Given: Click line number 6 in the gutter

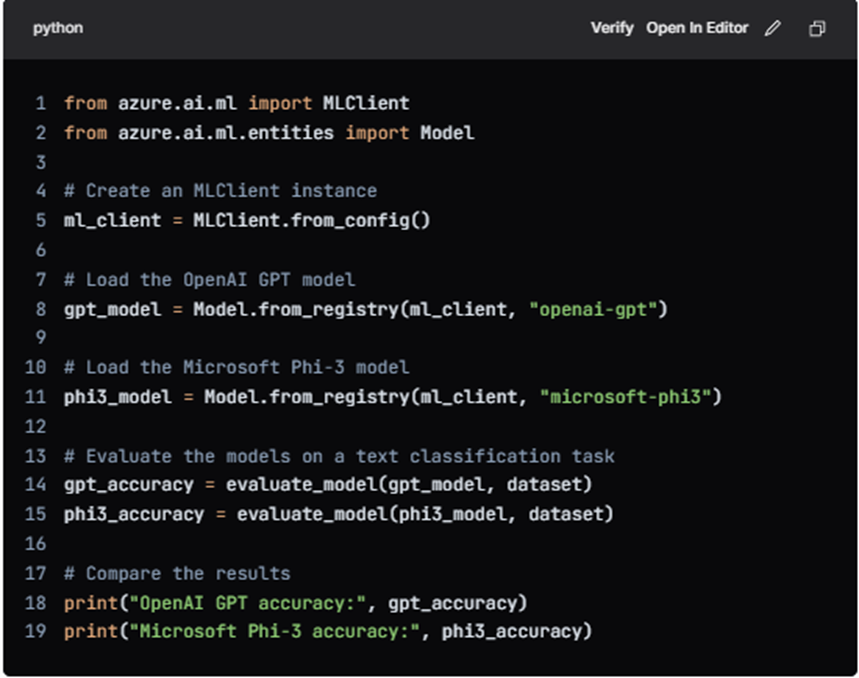Looking at the screenshot, I should point(41,250).
